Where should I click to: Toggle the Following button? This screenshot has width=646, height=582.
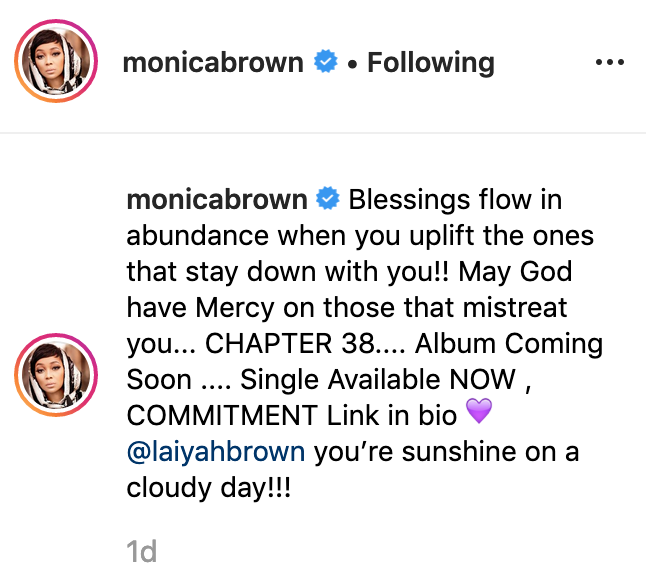pyautogui.click(x=430, y=63)
